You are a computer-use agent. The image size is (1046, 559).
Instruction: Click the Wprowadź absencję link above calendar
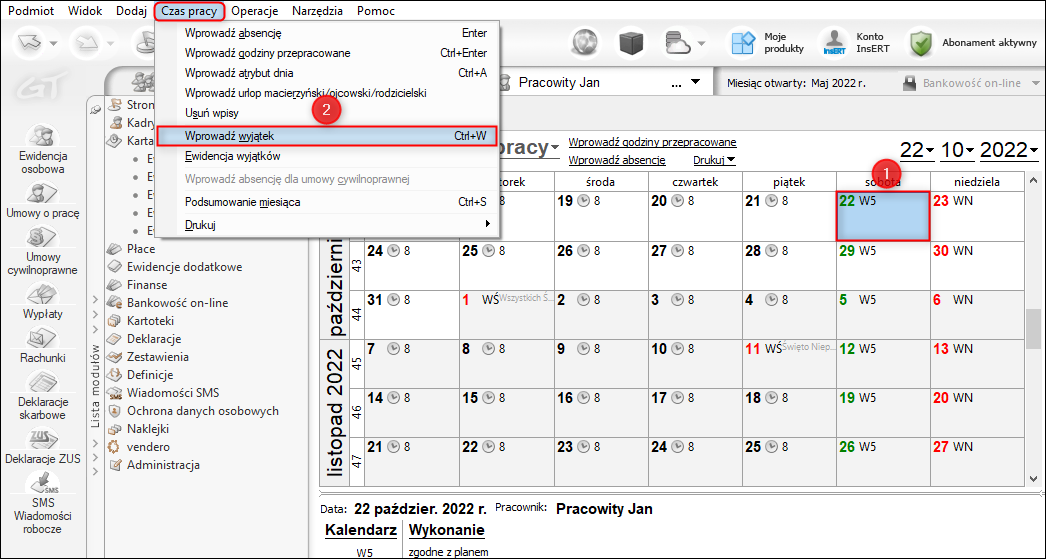pos(617,160)
